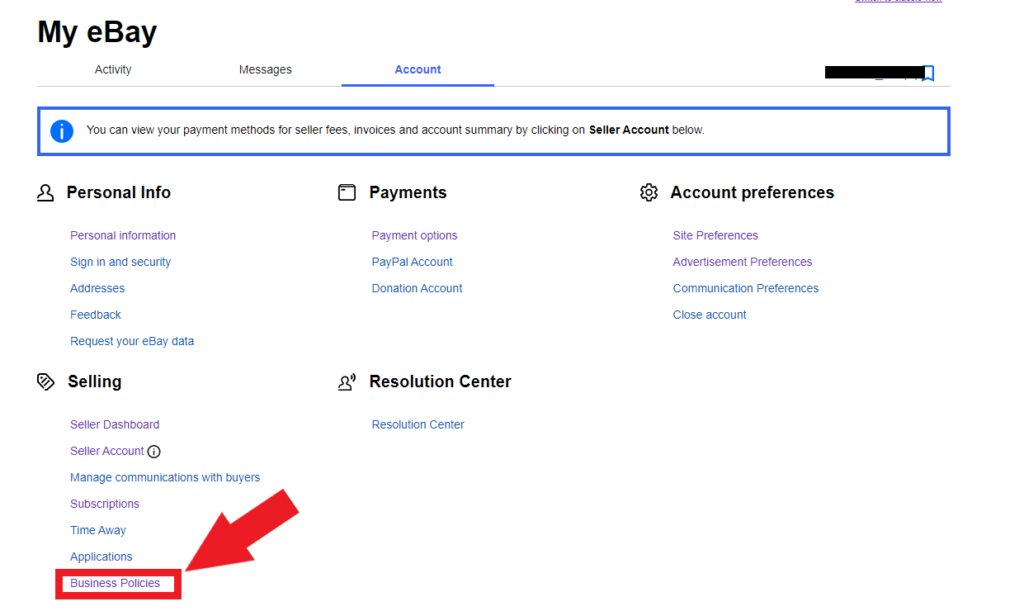Open the Activity tab
The width and height of the screenshot is (1024, 611).
pyautogui.click(x=113, y=69)
